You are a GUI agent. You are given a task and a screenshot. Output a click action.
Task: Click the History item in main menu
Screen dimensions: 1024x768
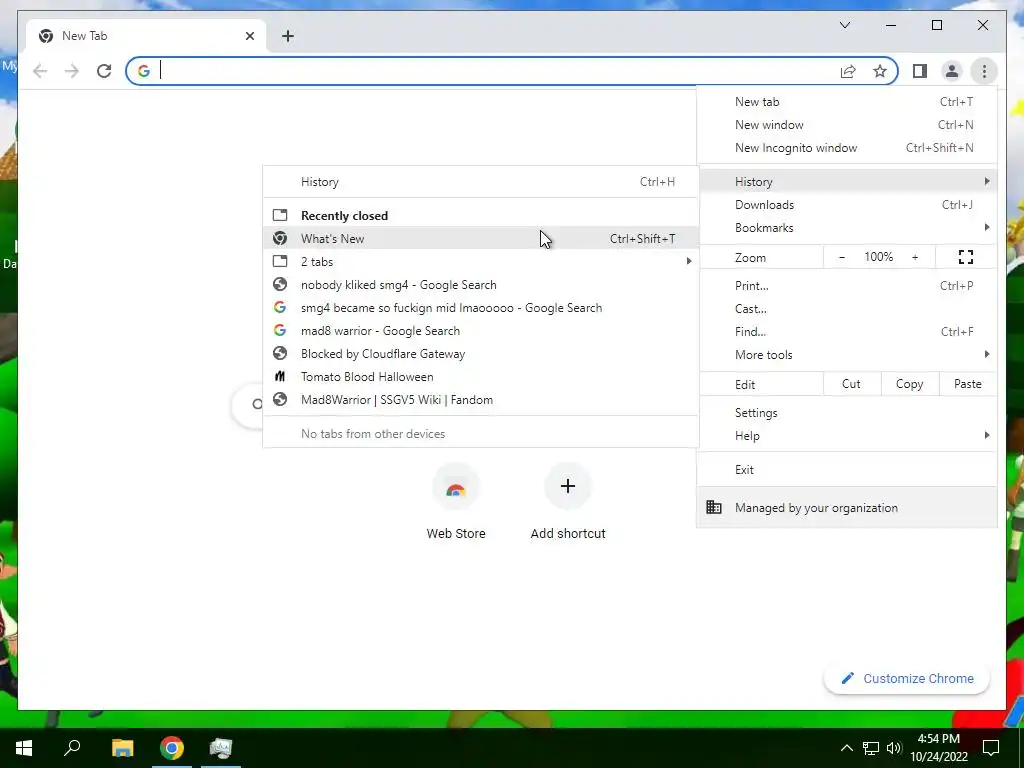847,182
